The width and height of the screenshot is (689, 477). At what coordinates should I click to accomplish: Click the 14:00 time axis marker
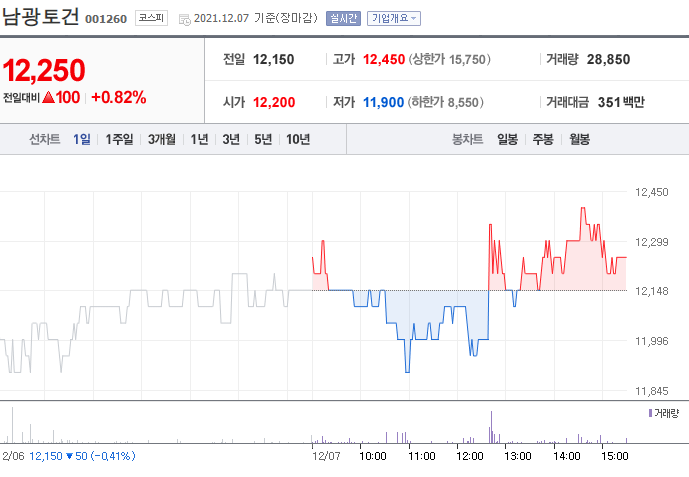pos(566,456)
